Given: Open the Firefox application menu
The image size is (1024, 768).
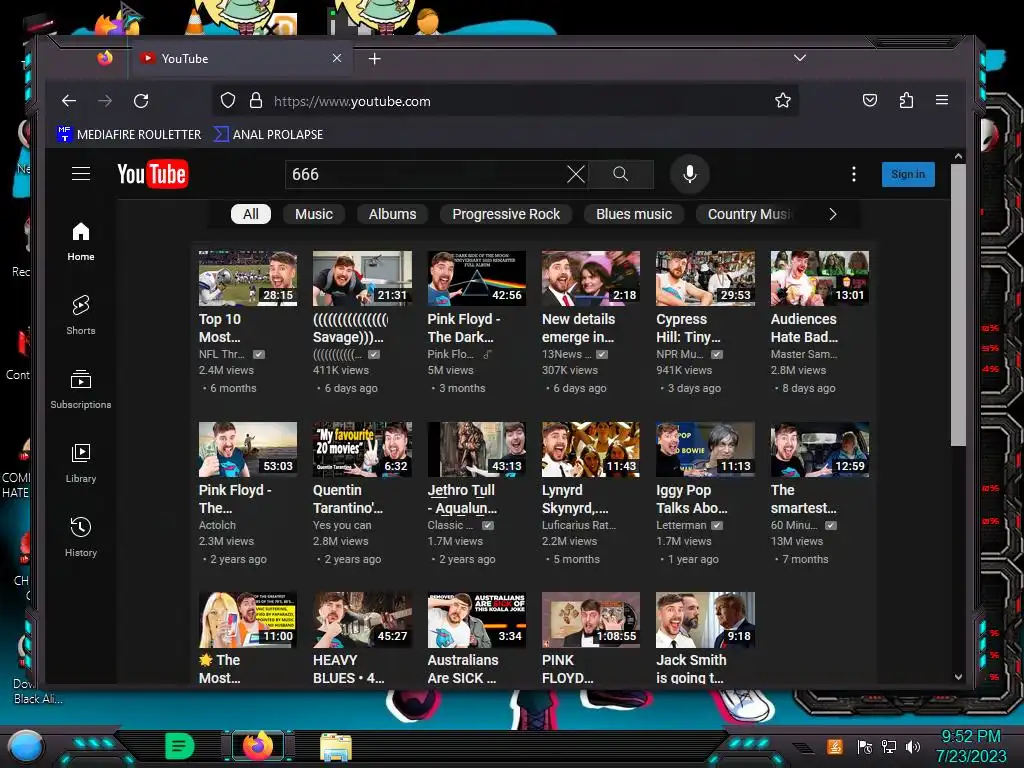Looking at the screenshot, I should point(942,100).
